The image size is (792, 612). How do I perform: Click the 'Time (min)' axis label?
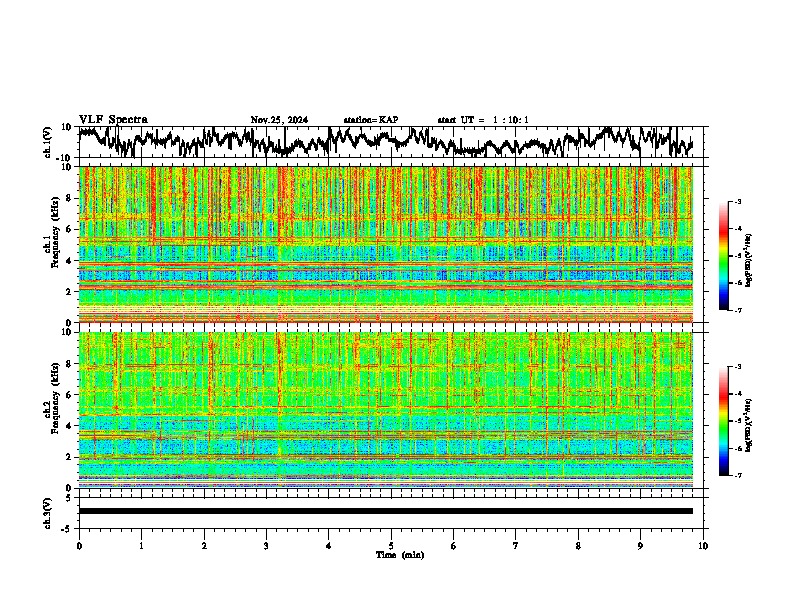(400, 555)
